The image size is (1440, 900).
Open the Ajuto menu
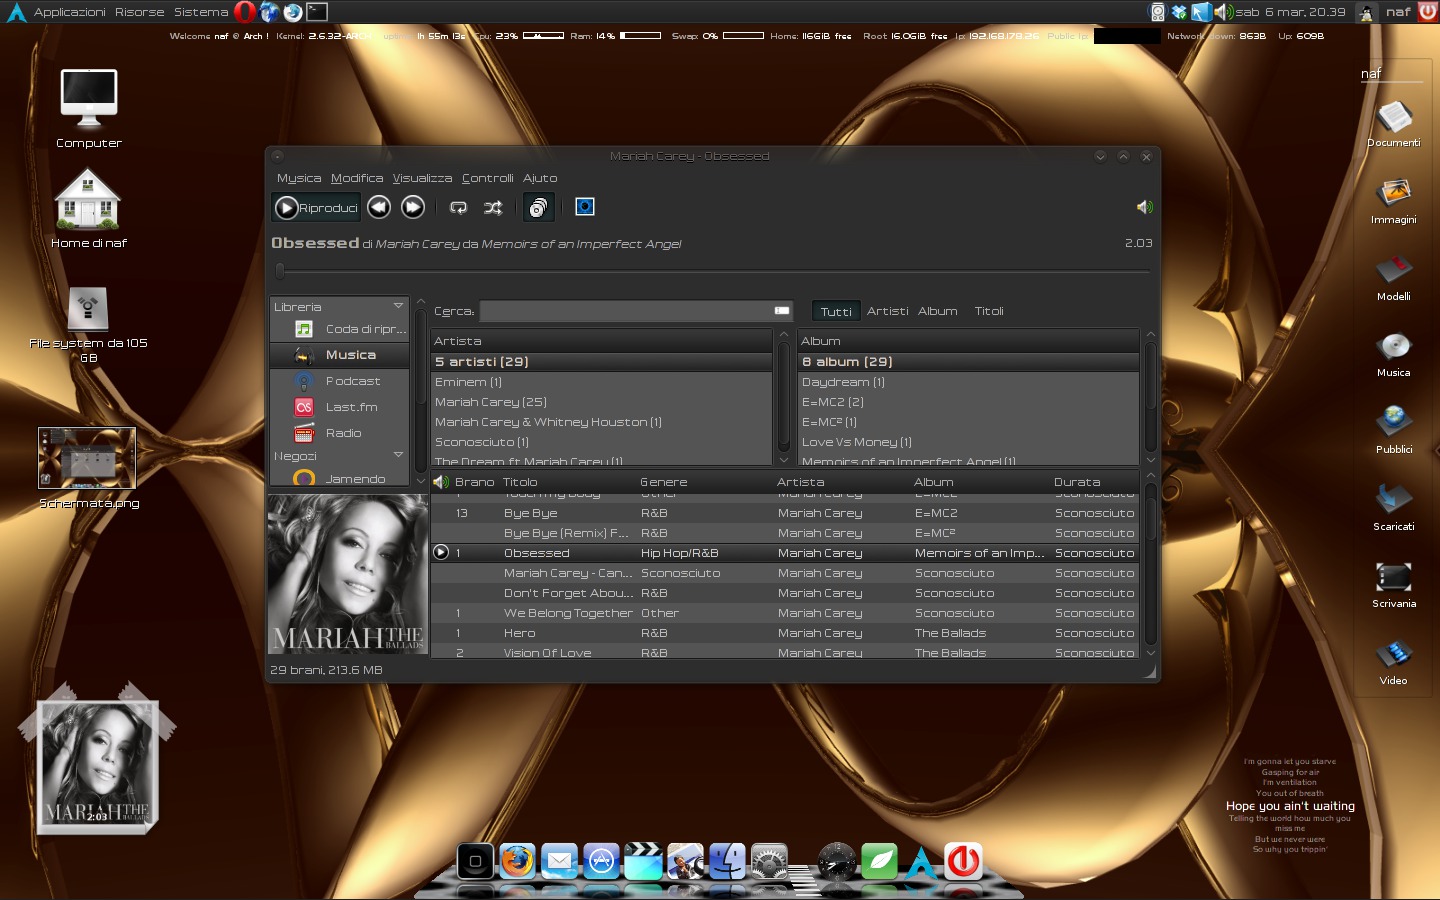pyautogui.click(x=540, y=178)
